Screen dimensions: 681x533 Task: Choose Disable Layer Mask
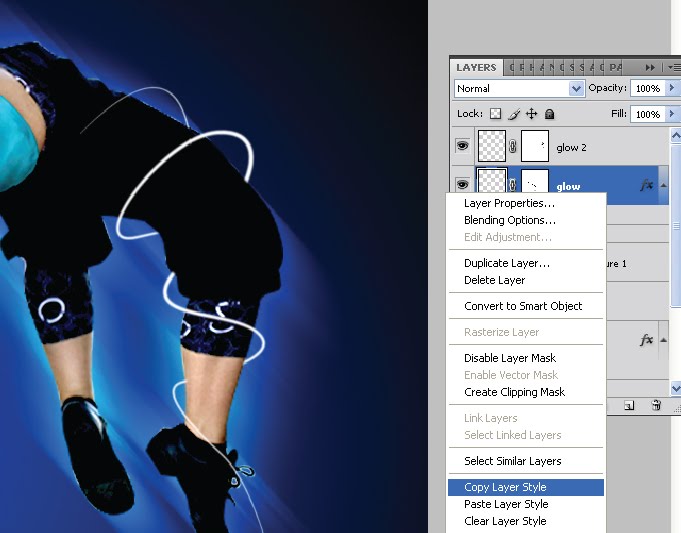point(526,358)
